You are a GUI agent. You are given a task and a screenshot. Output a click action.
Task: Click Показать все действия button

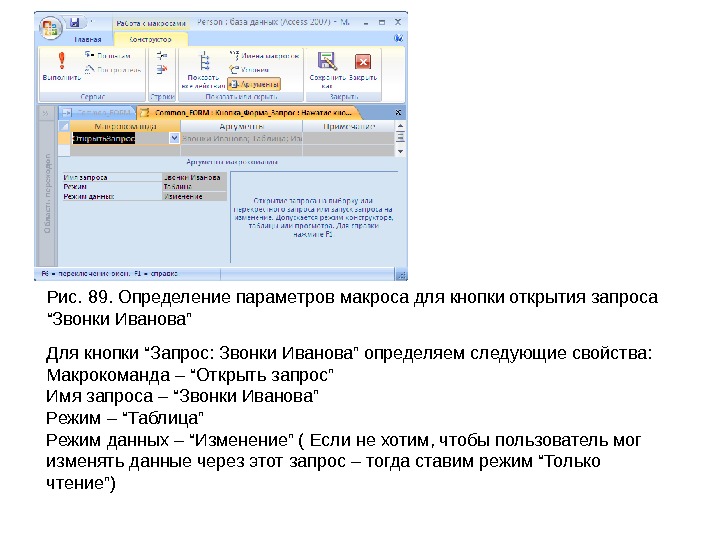204,70
